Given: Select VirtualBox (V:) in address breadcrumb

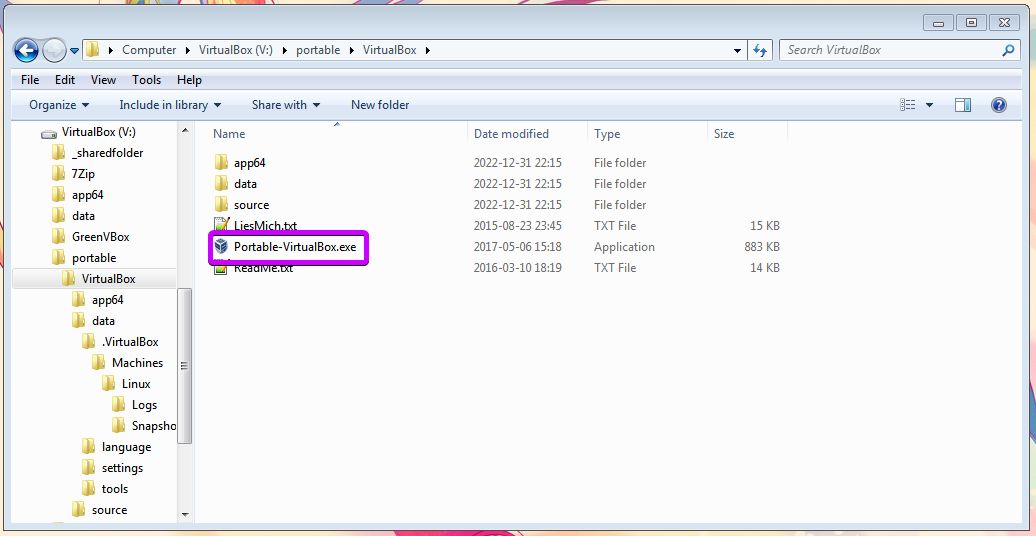Looking at the screenshot, I should 235,50.
